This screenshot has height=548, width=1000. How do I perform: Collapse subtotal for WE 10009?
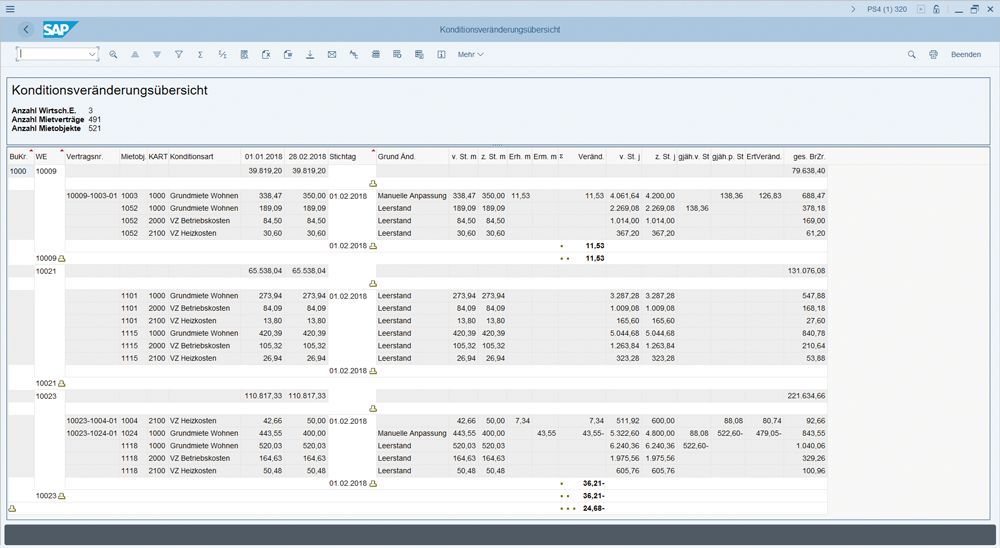(x=62, y=258)
